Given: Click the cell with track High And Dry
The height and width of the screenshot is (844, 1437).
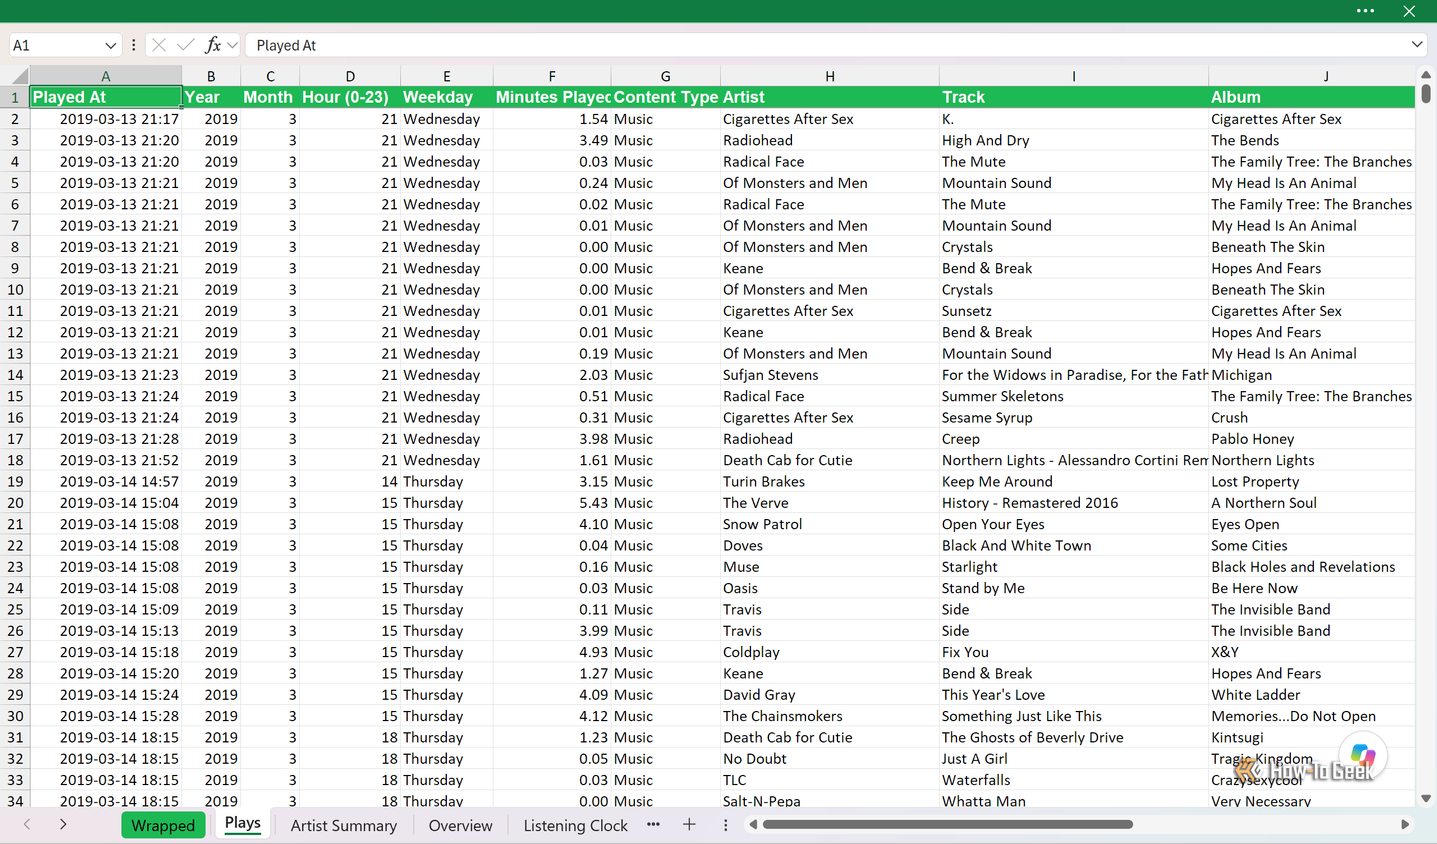Looking at the screenshot, I should [x=1074, y=140].
